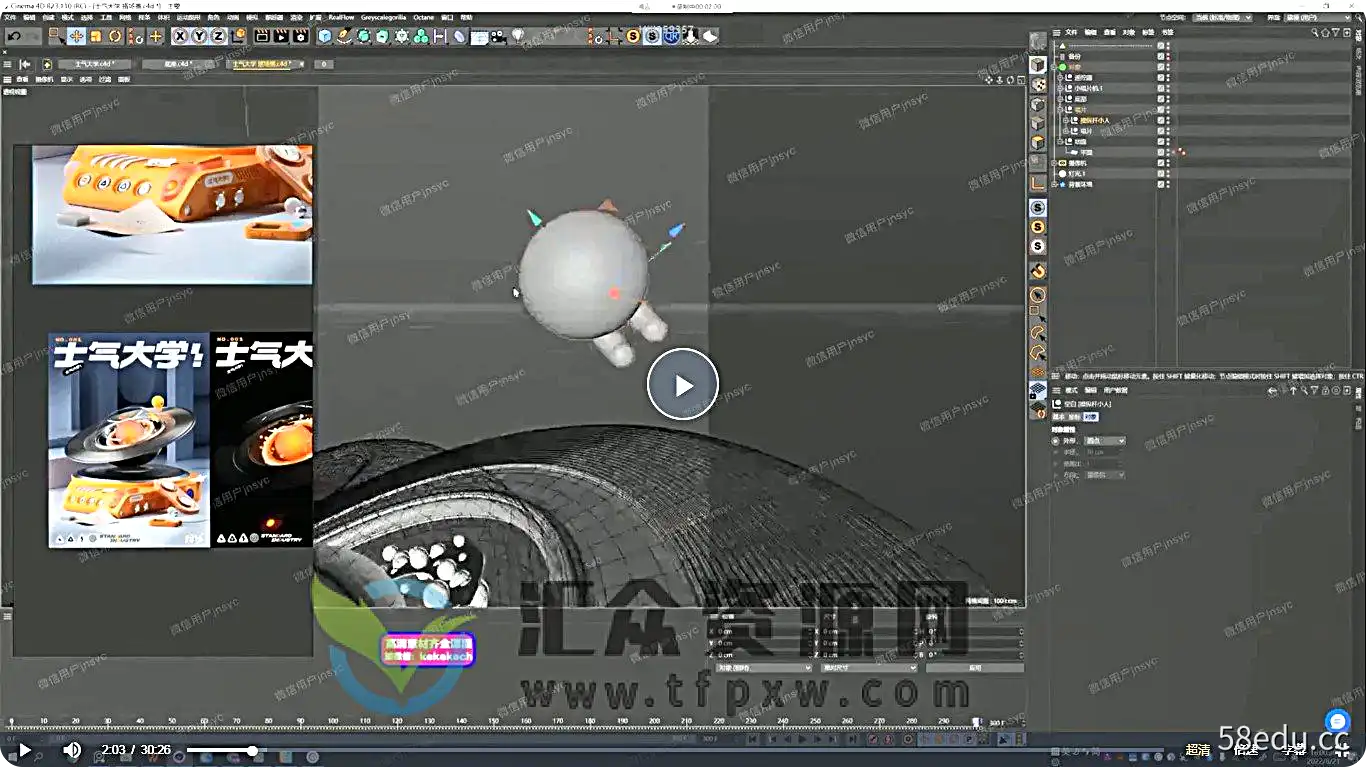The height and width of the screenshot is (767, 1366).
Task: Open Render Settings clapperboard gear icon
Action: (x=299, y=36)
